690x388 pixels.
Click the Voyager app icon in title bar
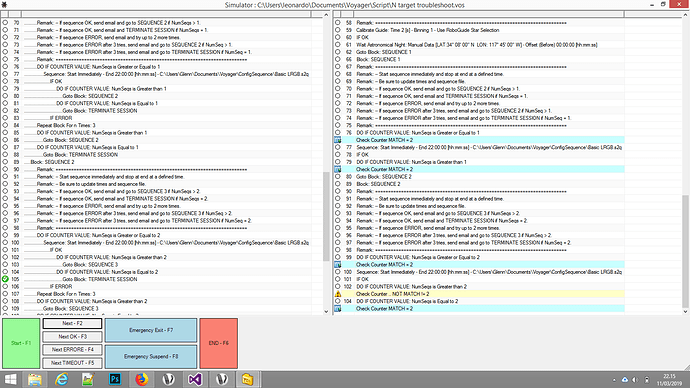coord(4,5)
